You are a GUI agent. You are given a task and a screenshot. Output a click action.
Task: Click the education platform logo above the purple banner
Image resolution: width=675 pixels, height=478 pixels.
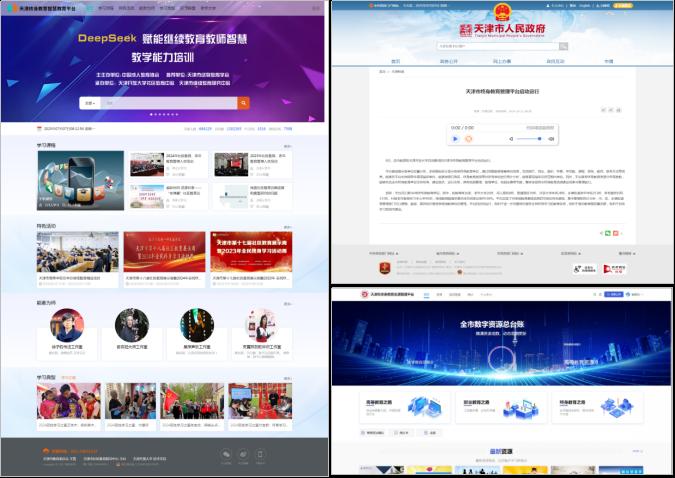42,8
